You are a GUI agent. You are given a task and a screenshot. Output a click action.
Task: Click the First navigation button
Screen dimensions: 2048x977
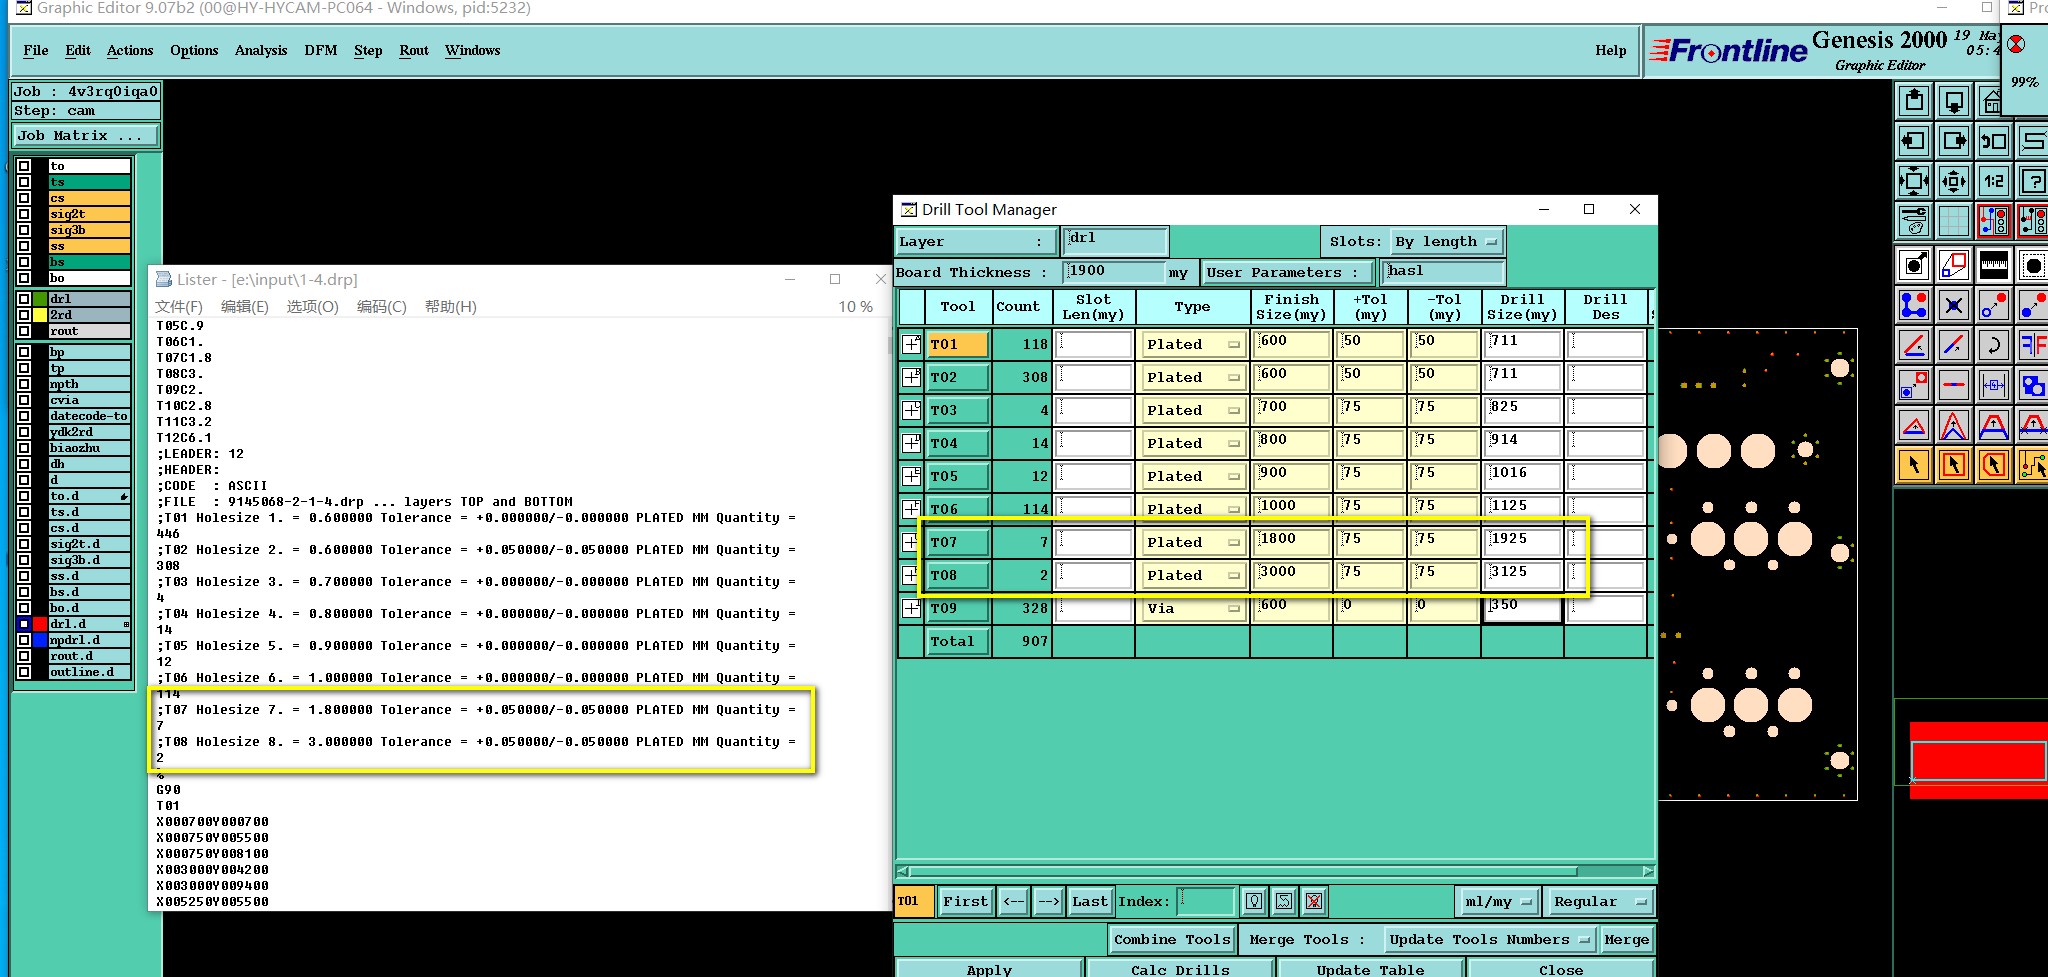[965, 901]
